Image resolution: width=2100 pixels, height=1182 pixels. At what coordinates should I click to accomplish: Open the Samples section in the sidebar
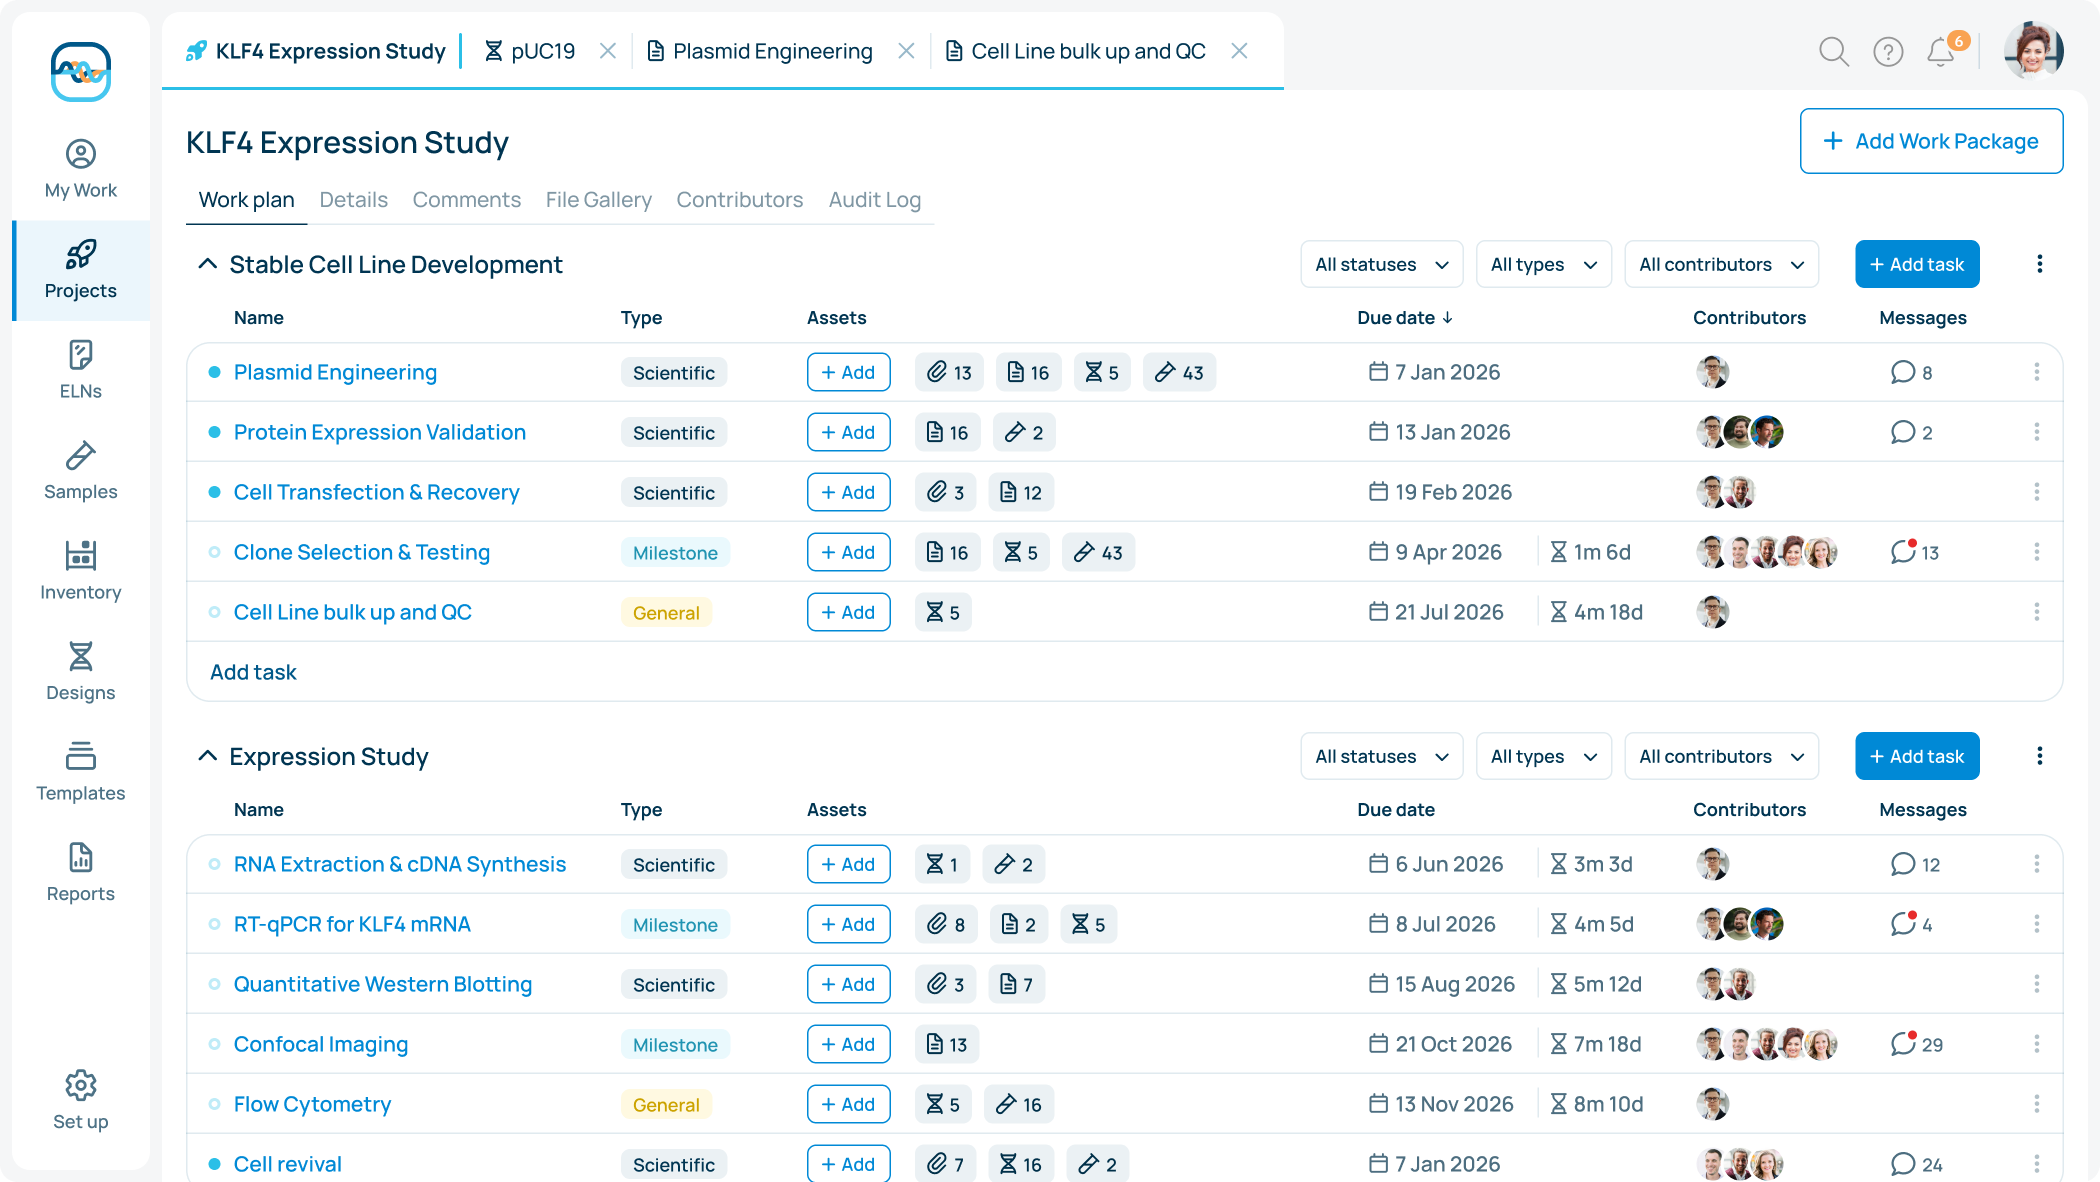(80, 470)
